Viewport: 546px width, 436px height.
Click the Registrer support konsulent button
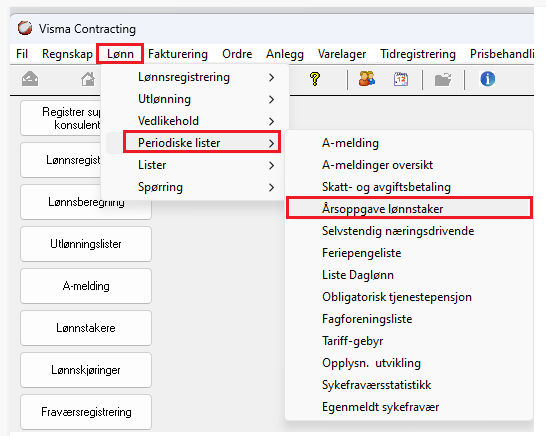tap(61, 118)
